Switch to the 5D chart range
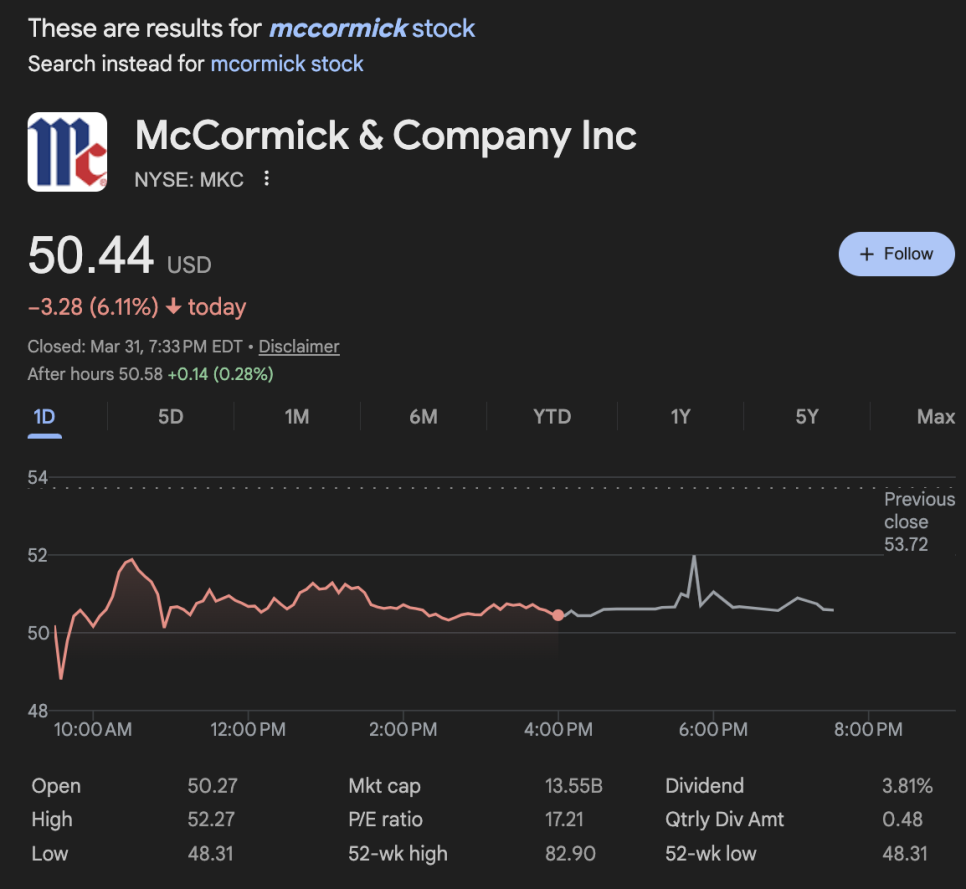Image resolution: width=966 pixels, height=889 pixels. pos(171,417)
